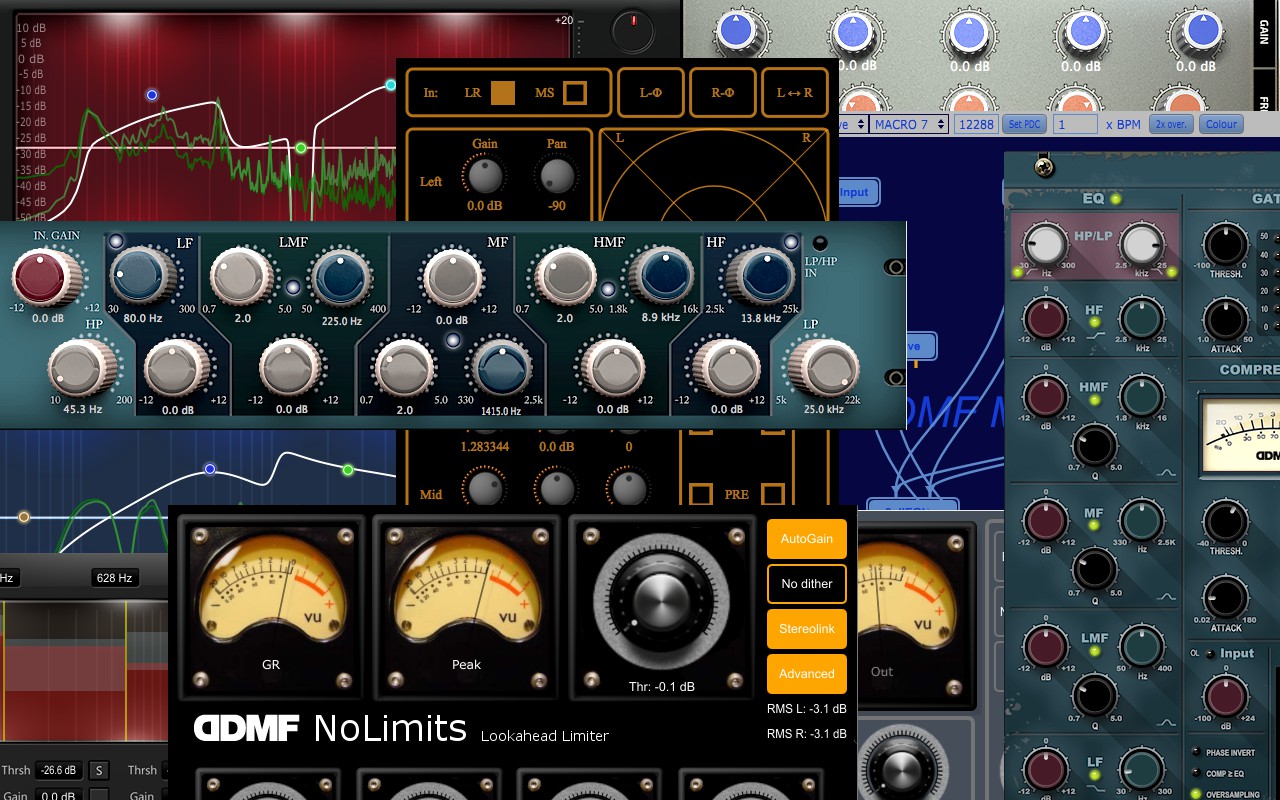1280x800 pixels.
Task: Click the Thrsh -26.6 dB value field
Action: click(x=58, y=770)
